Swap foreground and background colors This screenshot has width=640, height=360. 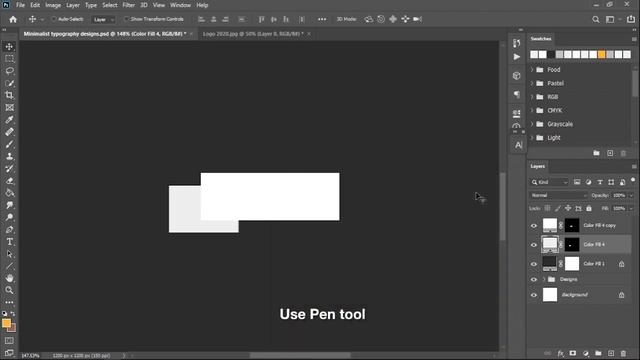[x=13, y=313]
